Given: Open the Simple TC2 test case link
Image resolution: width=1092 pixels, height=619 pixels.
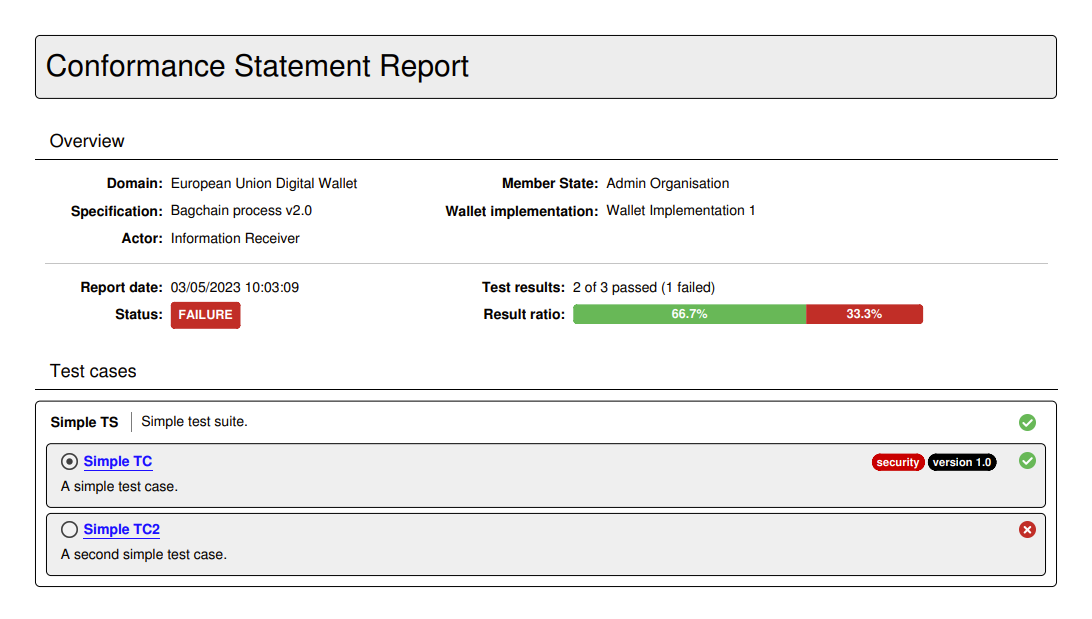Looking at the screenshot, I should click(x=122, y=529).
